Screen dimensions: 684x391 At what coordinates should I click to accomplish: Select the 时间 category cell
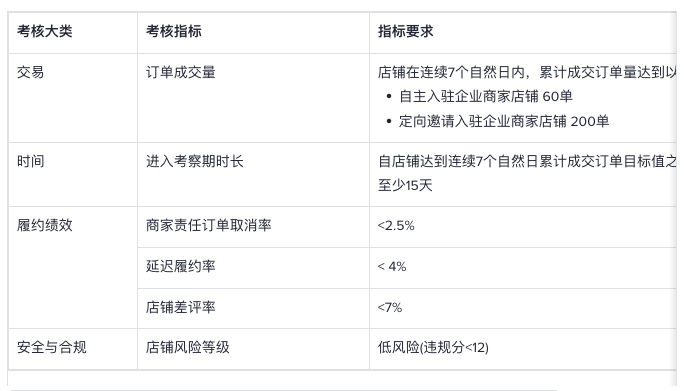coord(73,174)
